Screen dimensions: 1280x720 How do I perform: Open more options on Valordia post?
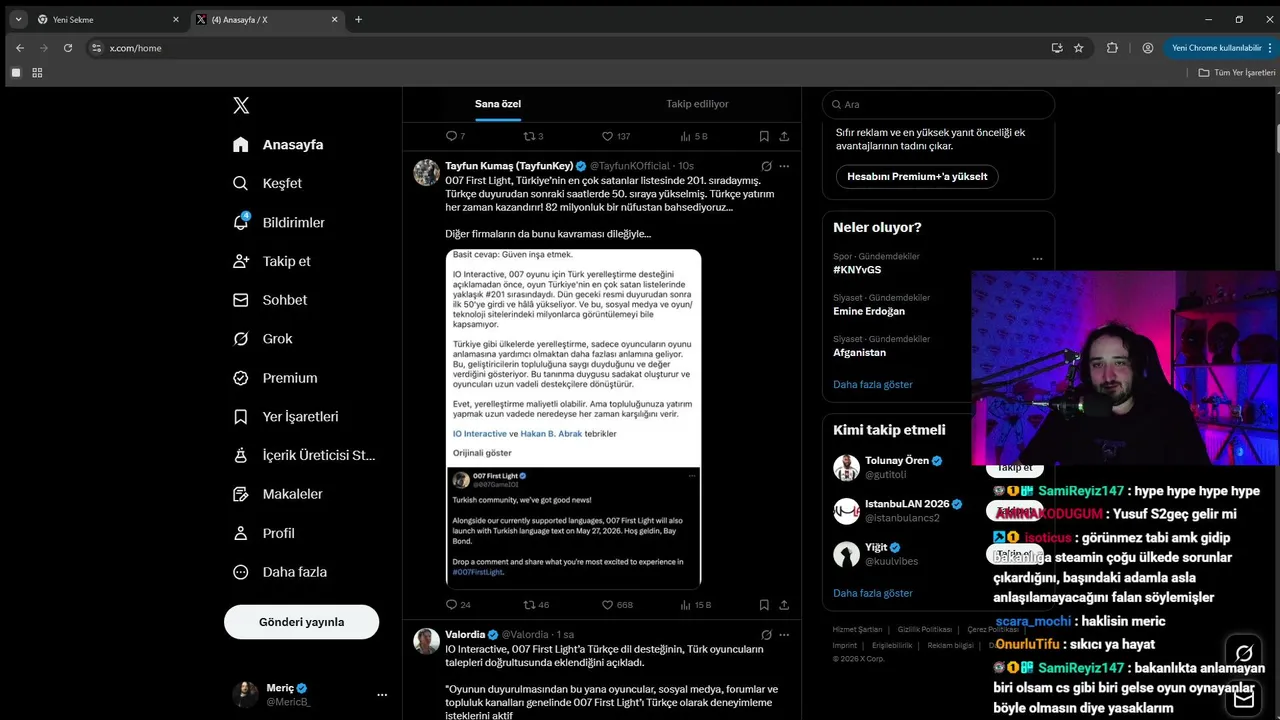pyautogui.click(x=784, y=635)
